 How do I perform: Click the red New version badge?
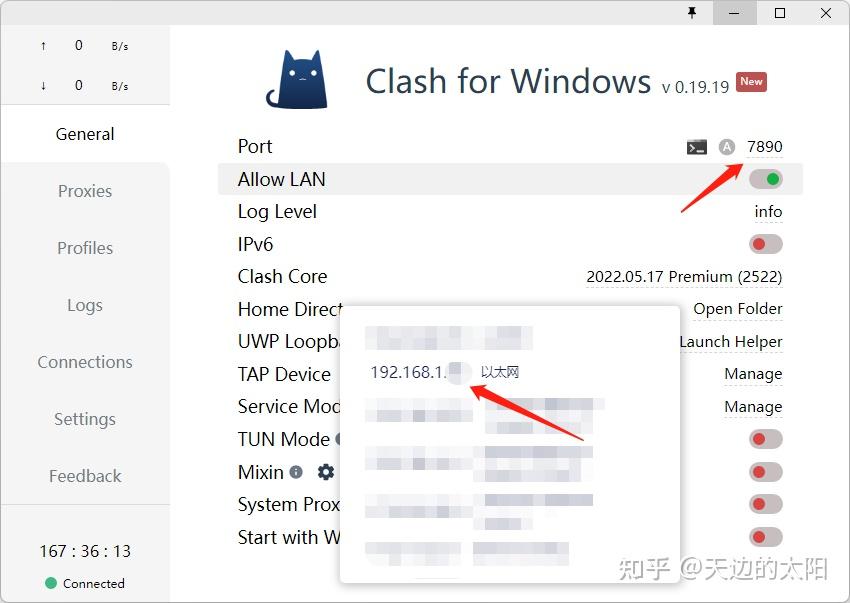(x=751, y=82)
